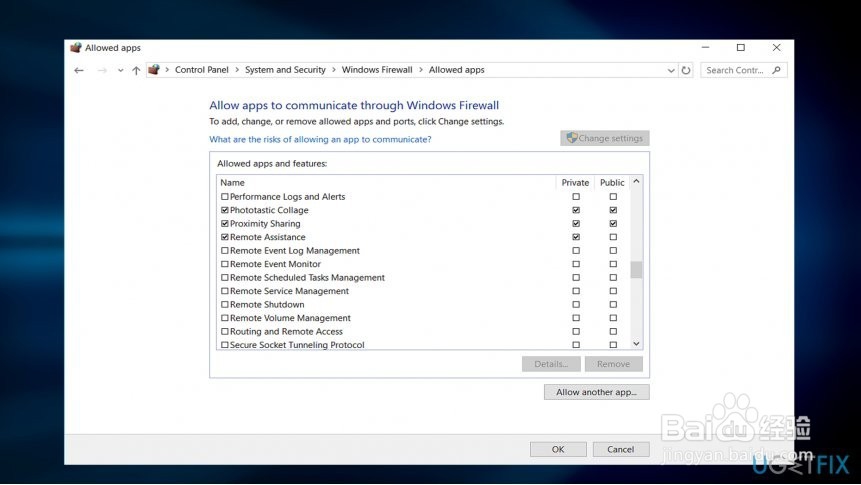This screenshot has height=485, width=861.
Task: Check Remote Scheduled Tasks Management checkbox
Action: coord(225,277)
